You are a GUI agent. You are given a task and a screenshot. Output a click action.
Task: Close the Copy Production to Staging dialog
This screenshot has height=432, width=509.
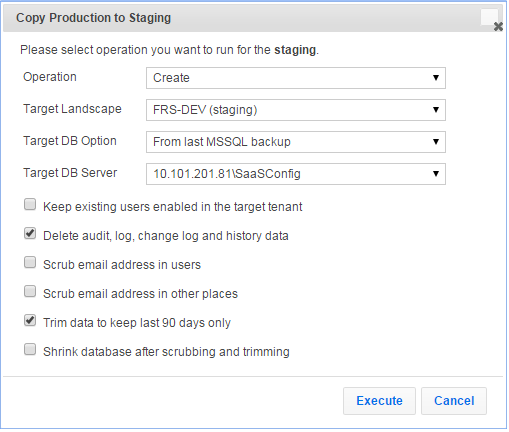click(x=498, y=26)
